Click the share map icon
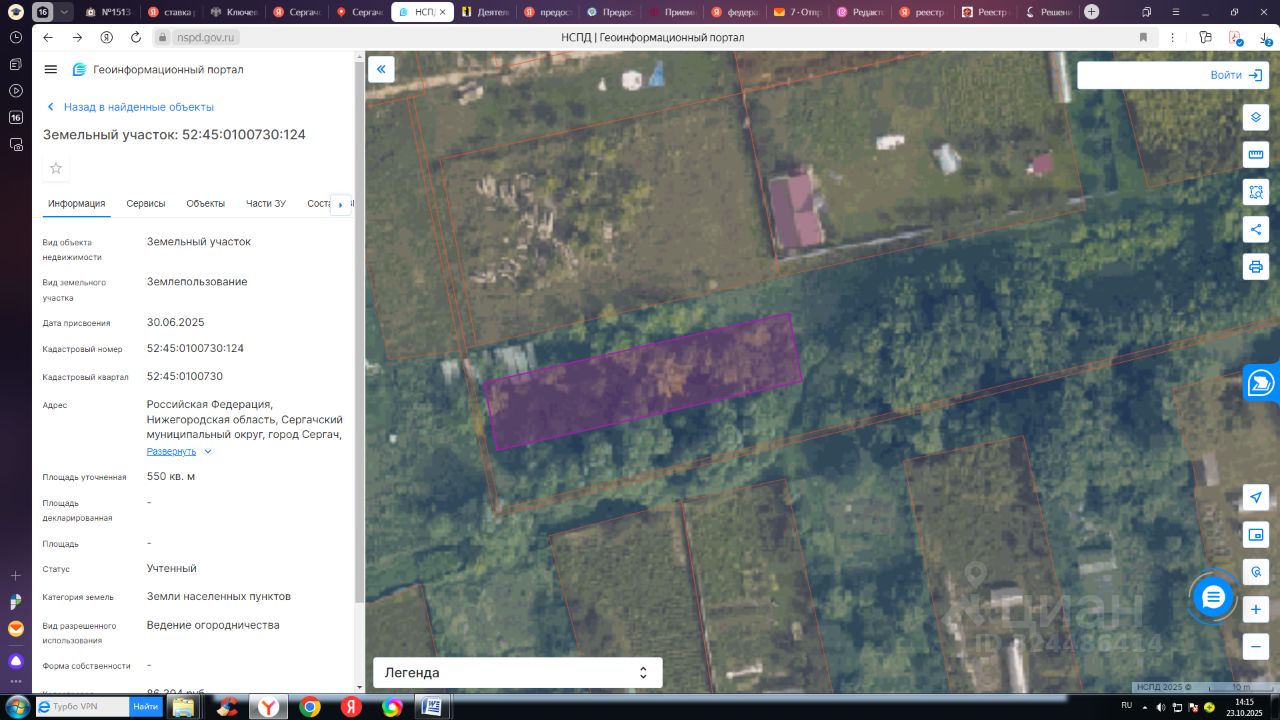This screenshot has width=1280, height=720. [x=1256, y=229]
